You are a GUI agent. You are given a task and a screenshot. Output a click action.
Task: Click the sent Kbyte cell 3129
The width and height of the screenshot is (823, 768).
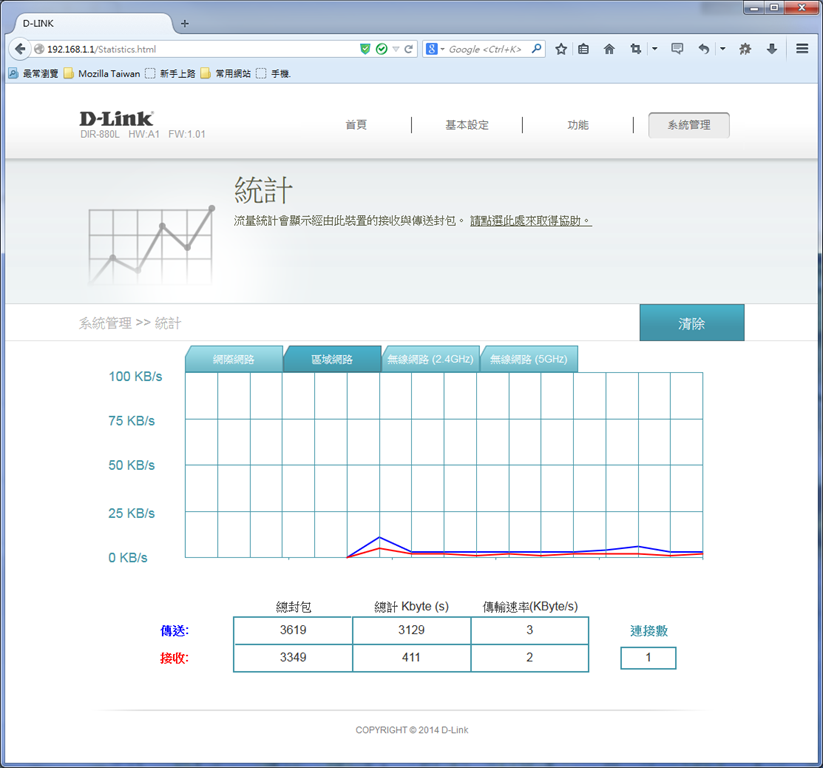(412, 630)
